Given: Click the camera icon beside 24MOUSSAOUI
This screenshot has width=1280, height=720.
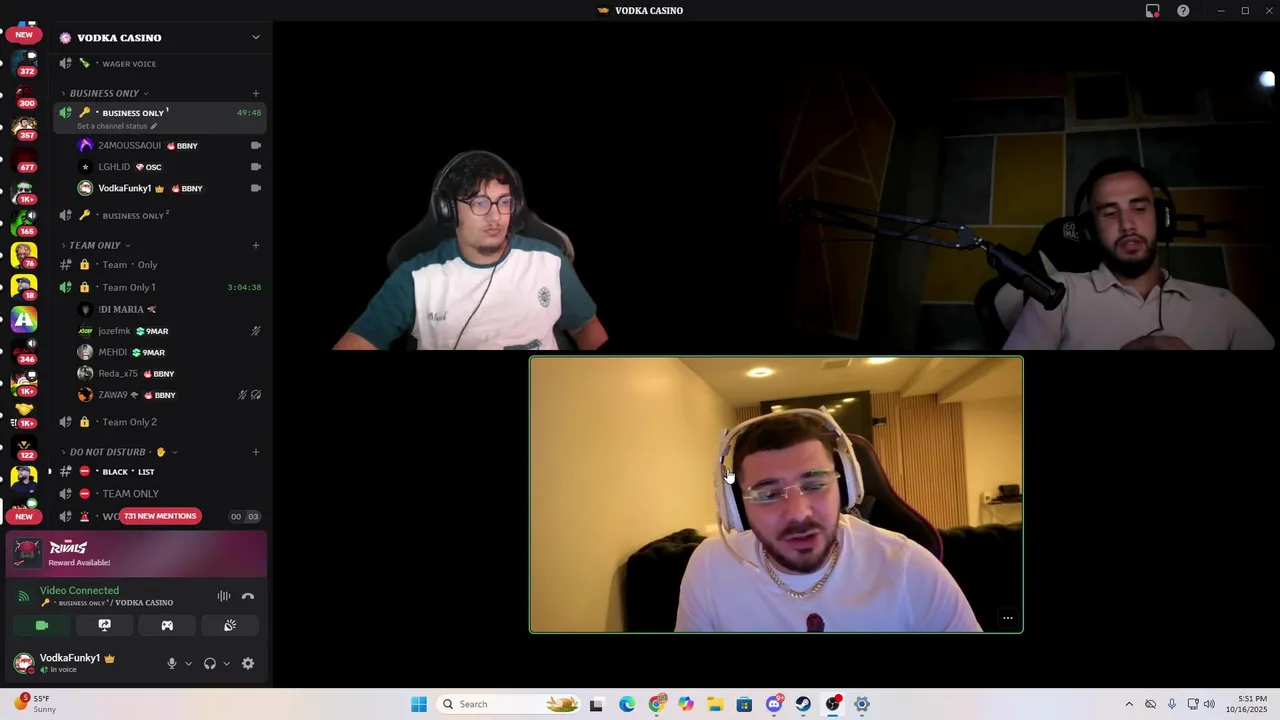Looking at the screenshot, I should 256,145.
